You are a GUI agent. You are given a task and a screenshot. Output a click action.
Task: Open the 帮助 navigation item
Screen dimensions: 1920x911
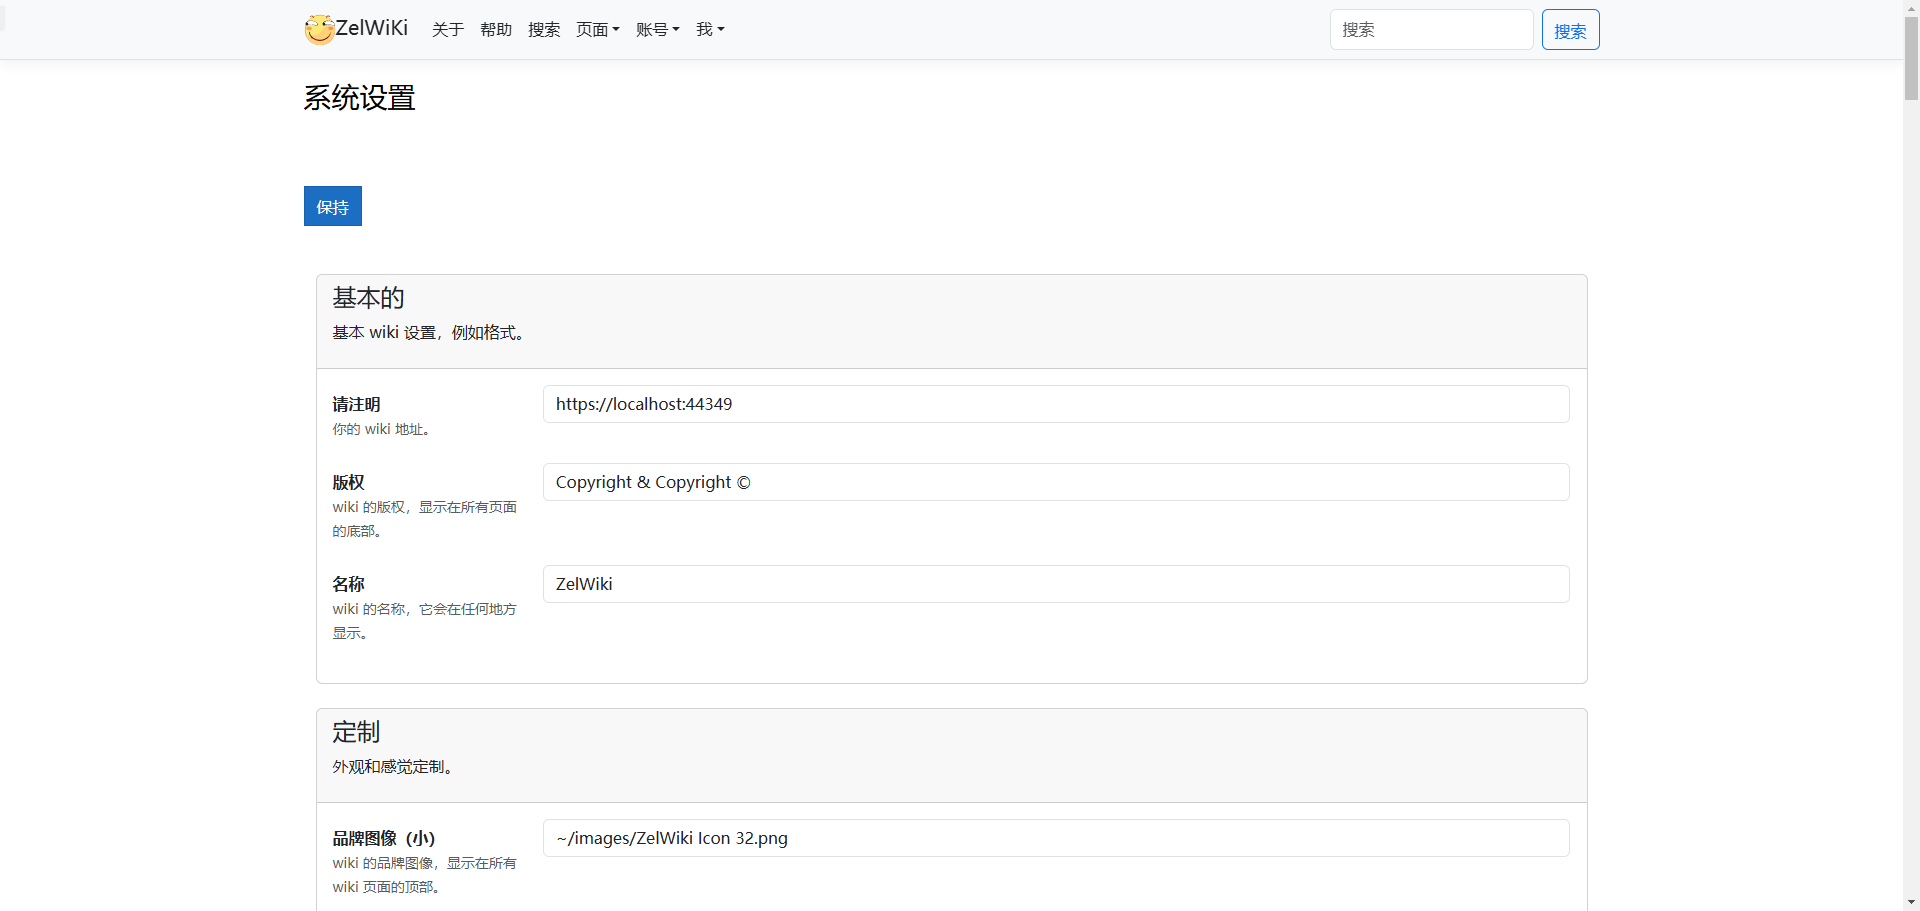point(495,30)
